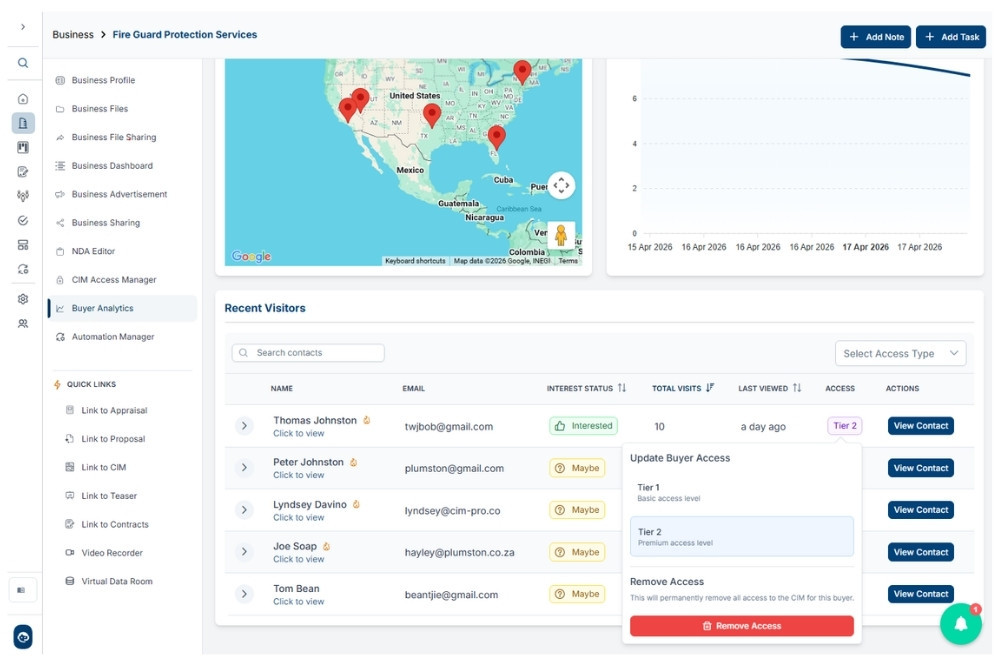
Task: Expand Joe Soap's row
Action: coord(244,552)
